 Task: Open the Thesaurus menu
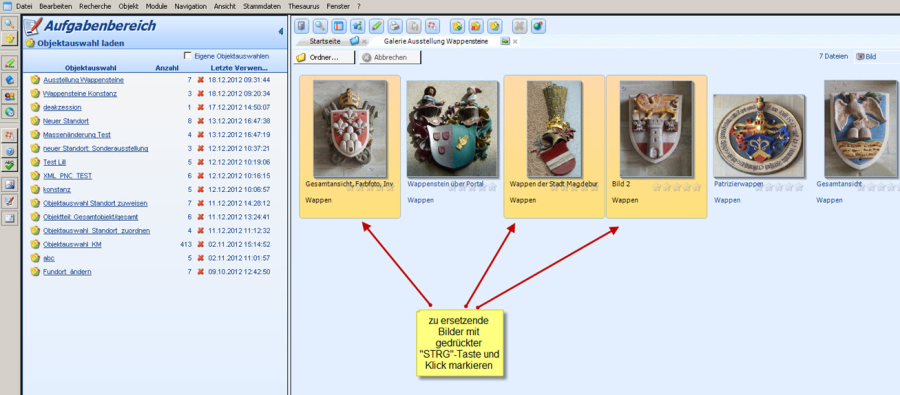pyautogui.click(x=304, y=6)
